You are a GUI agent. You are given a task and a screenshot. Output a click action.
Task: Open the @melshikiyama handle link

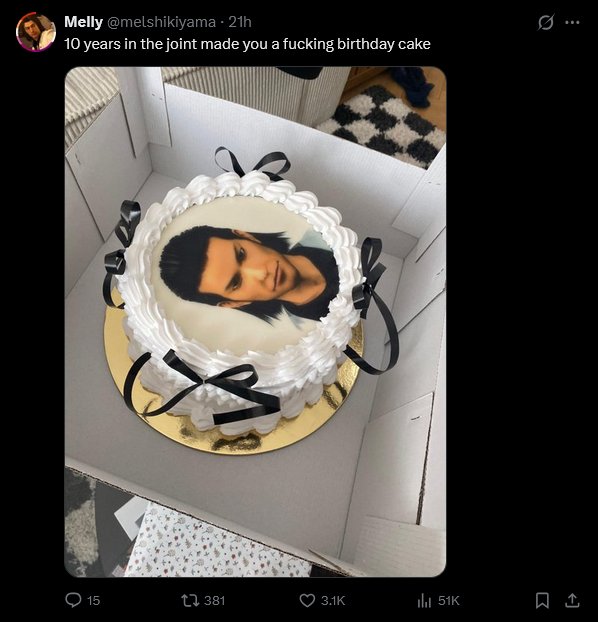[161, 22]
